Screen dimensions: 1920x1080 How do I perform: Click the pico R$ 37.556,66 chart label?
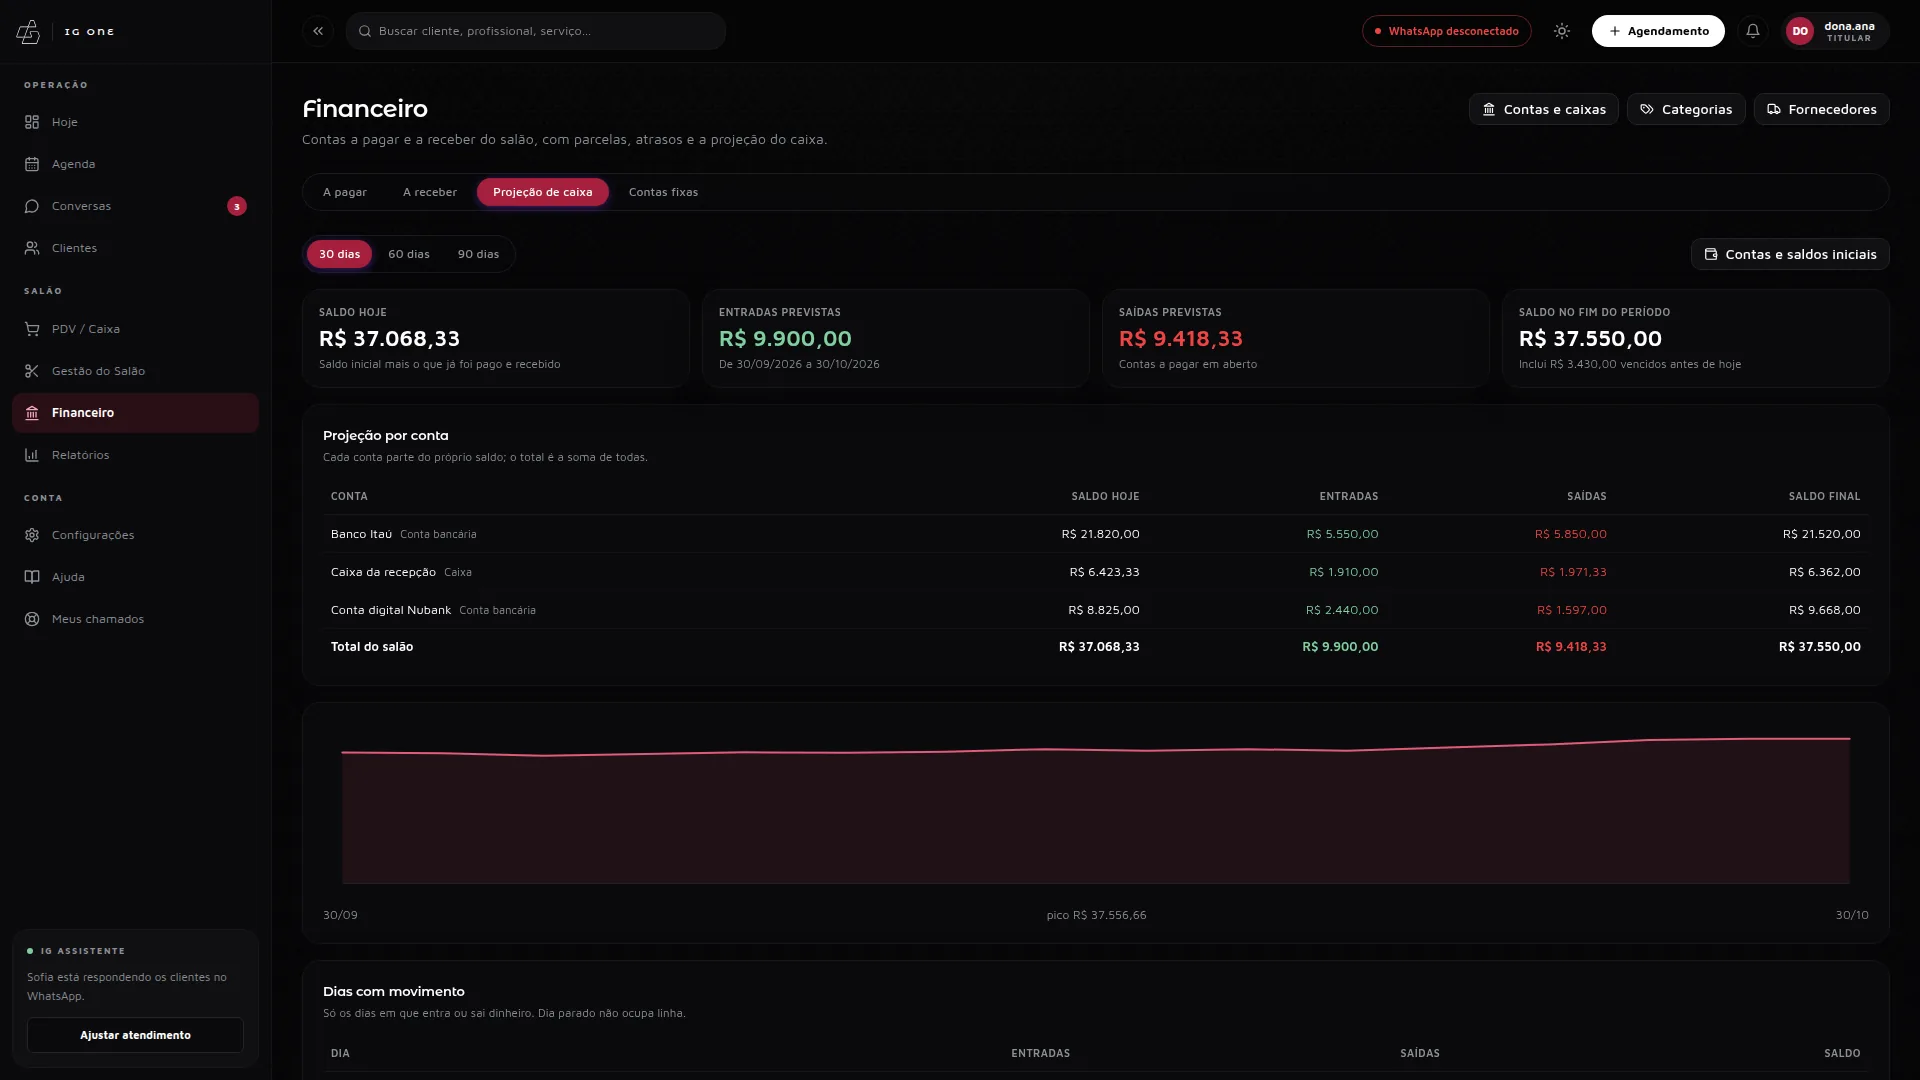1096,915
